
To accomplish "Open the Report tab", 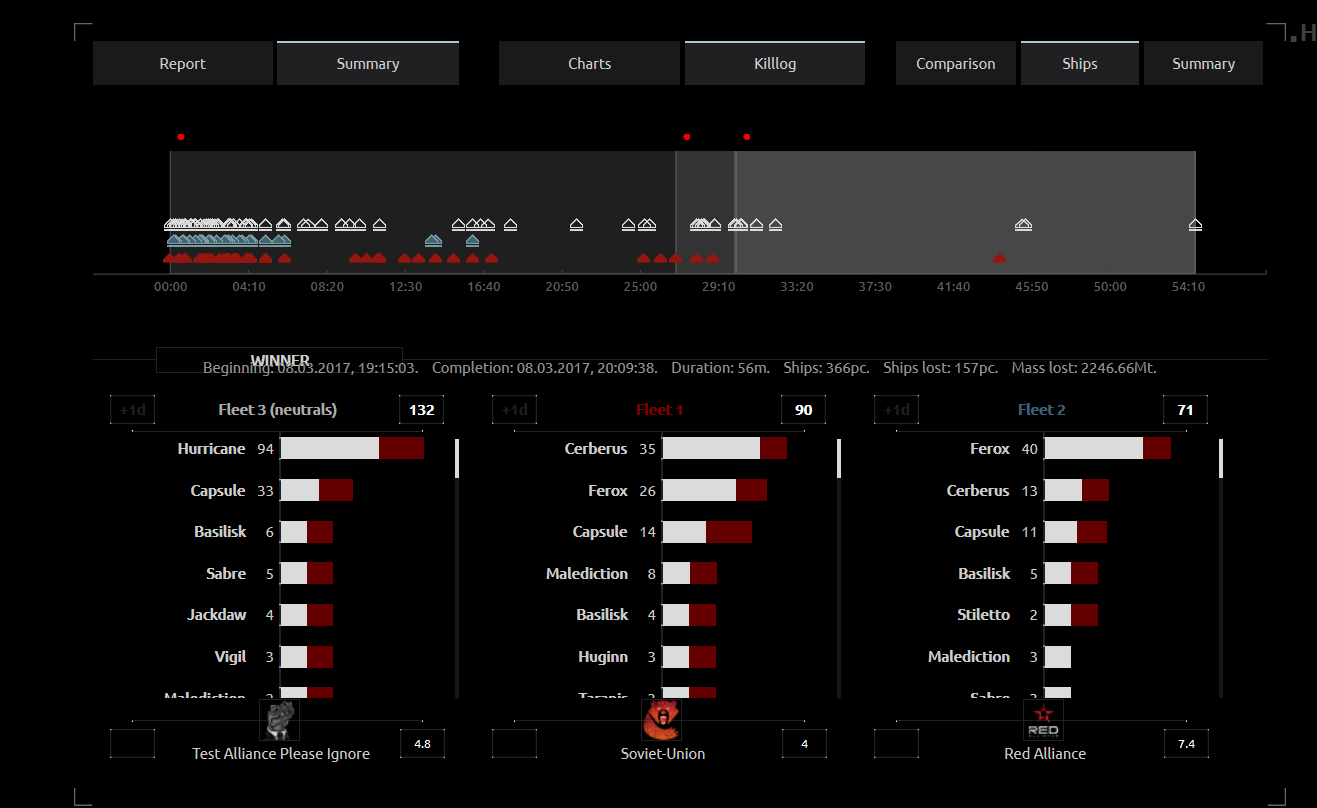I will click(182, 64).
